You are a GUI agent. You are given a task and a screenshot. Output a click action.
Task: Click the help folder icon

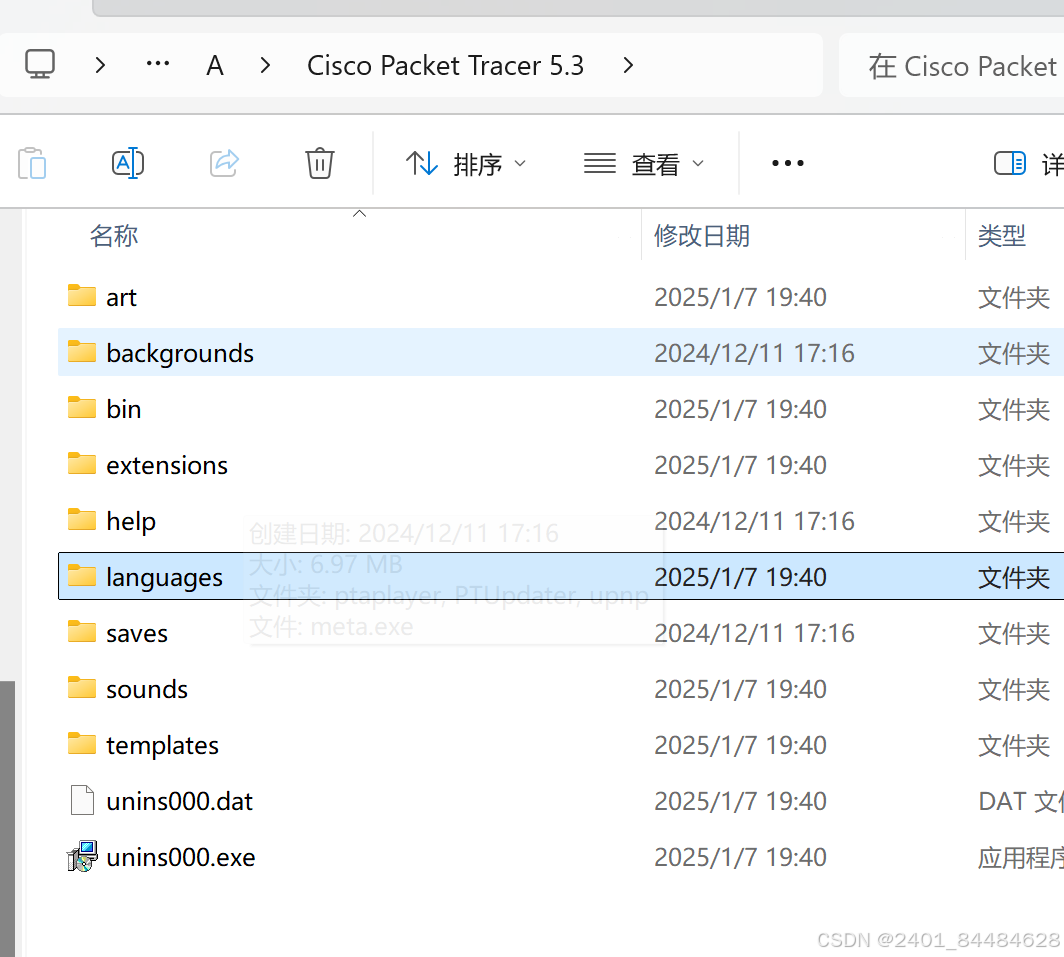coord(81,519)
